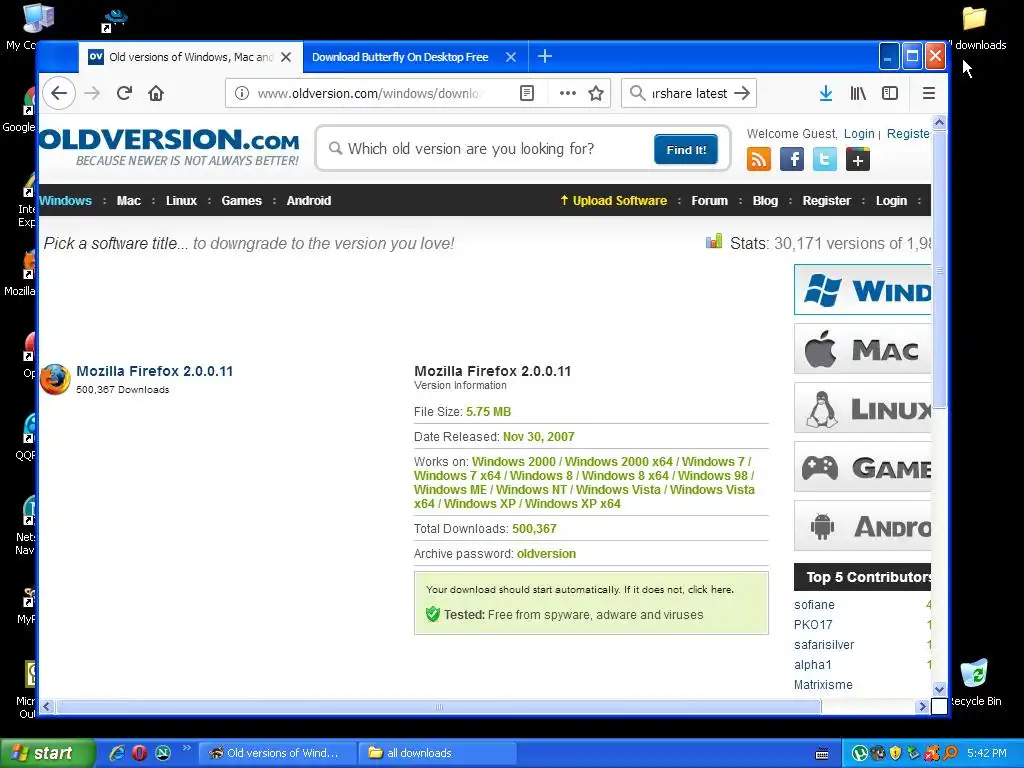Click Upload Software in nav bar

point(614,200)
